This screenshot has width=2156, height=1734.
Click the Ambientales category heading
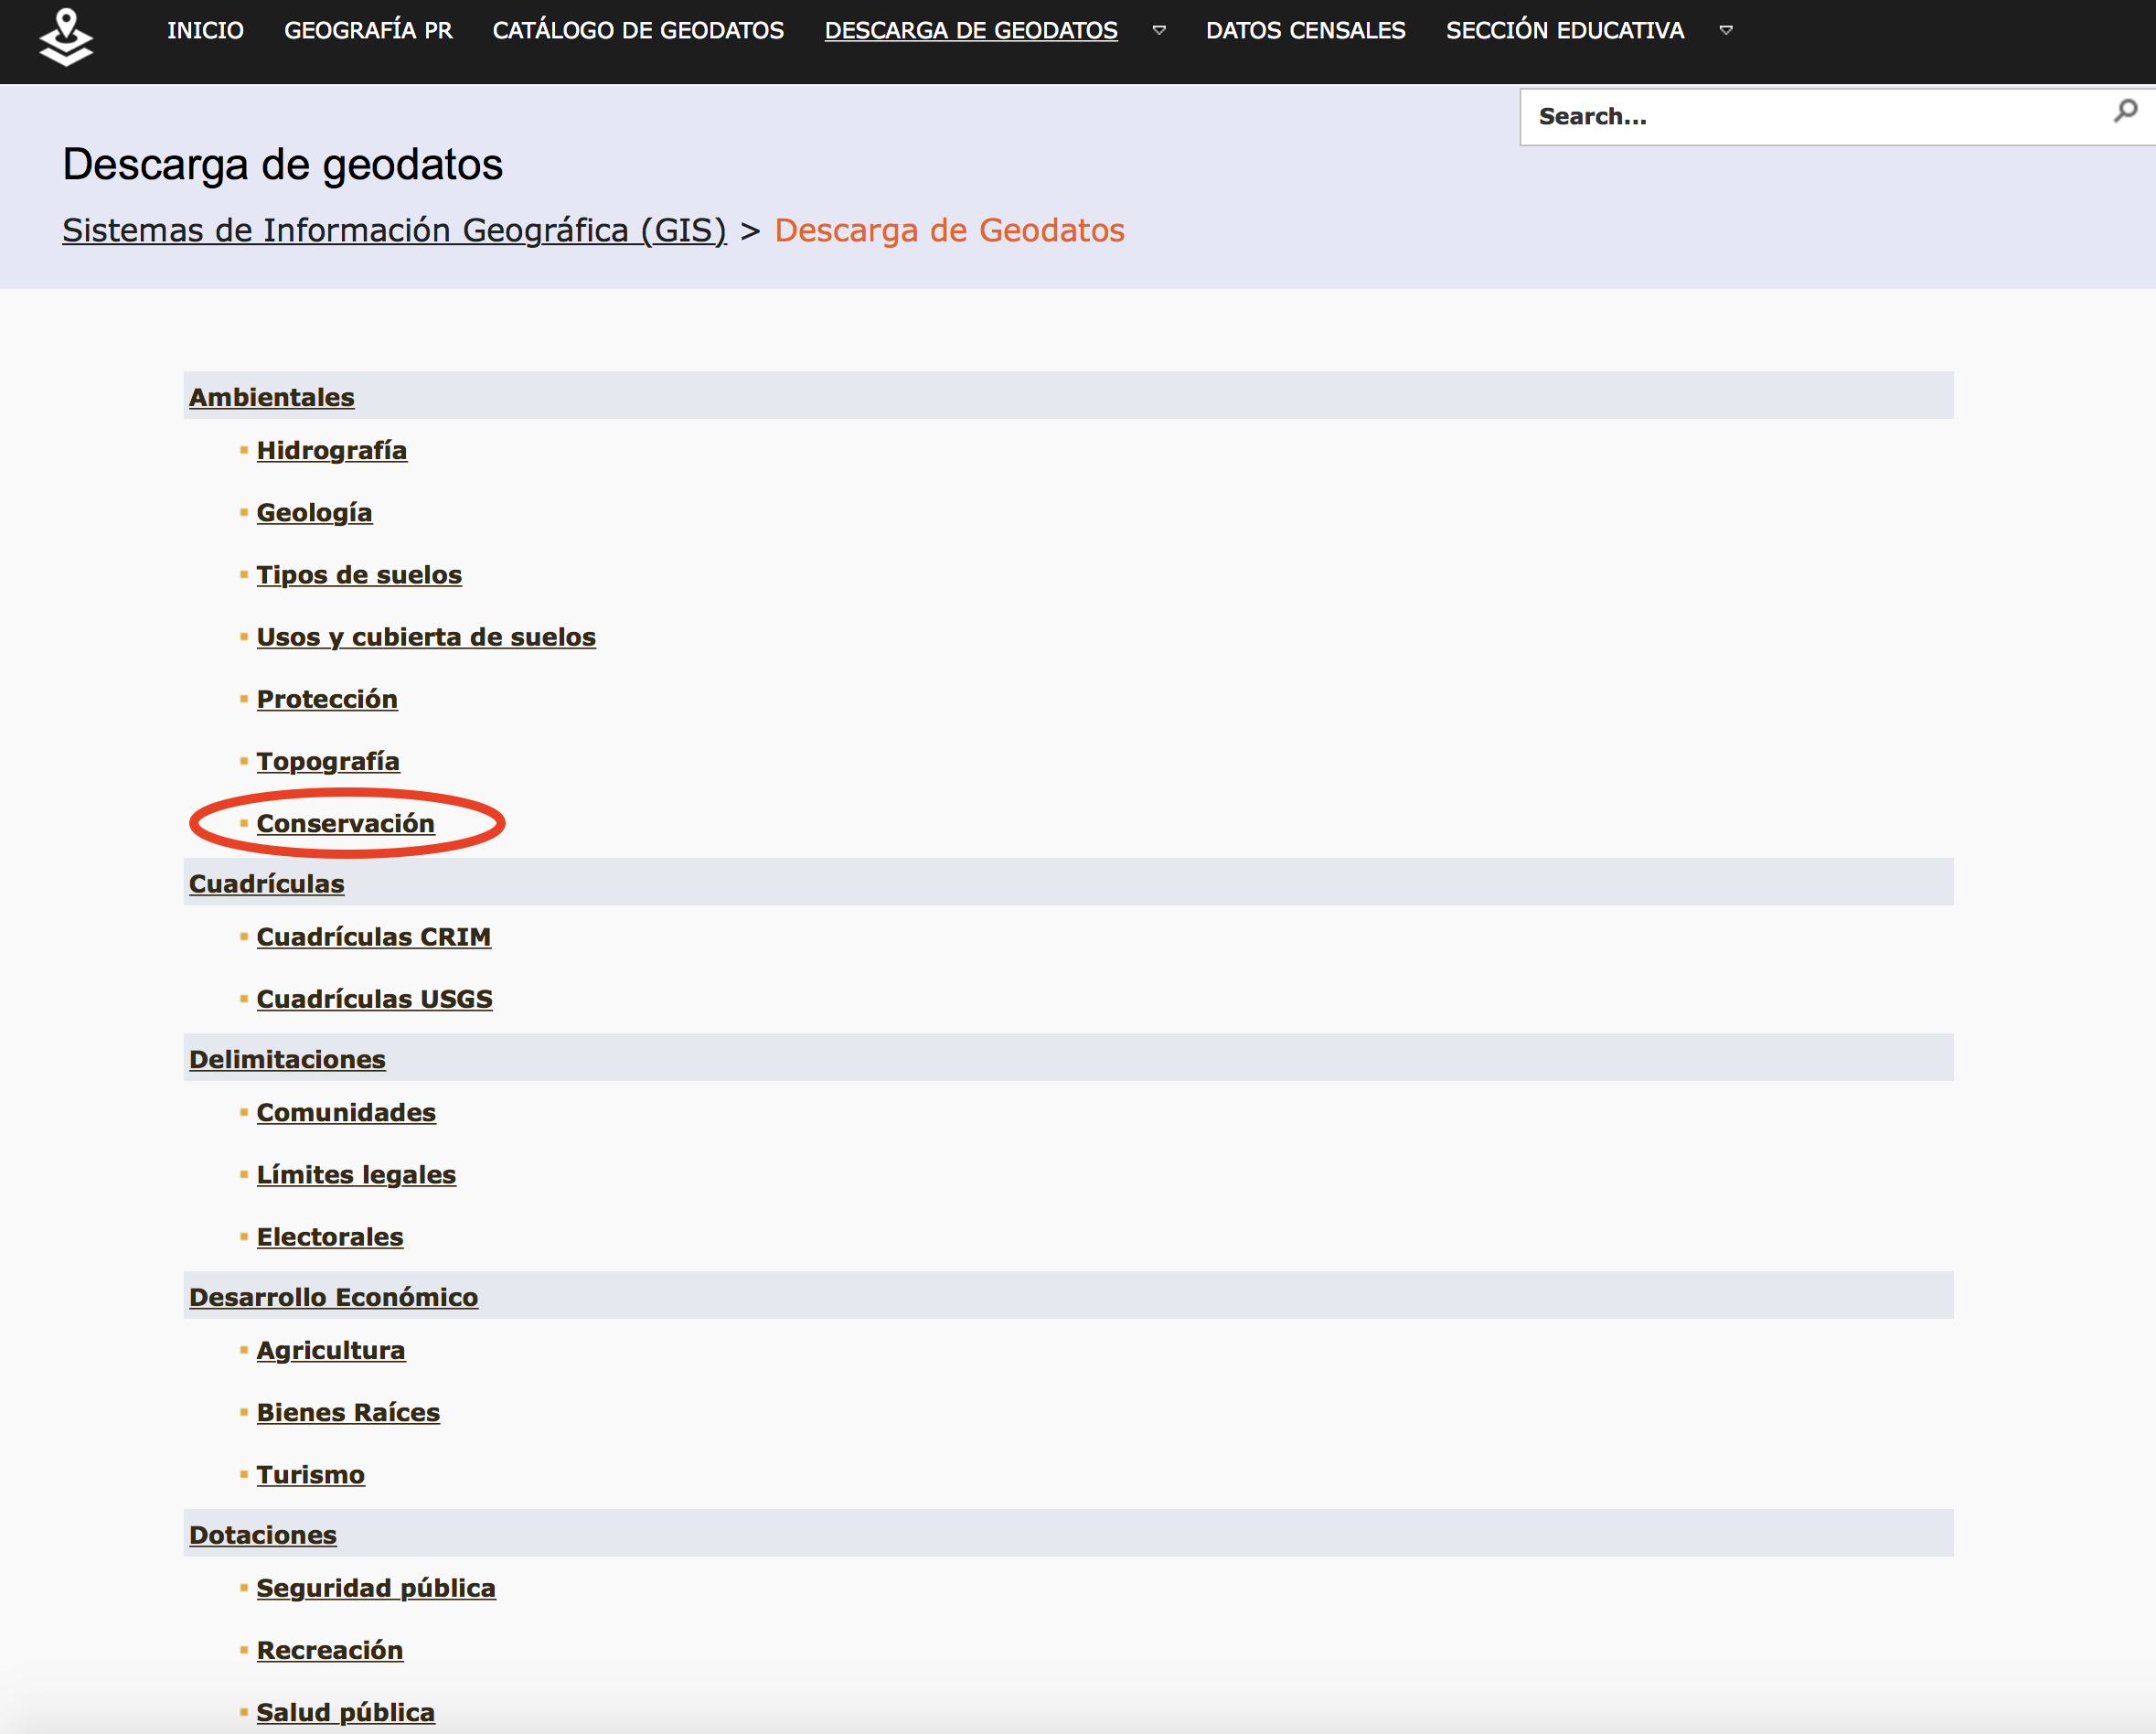(x=271, y=397)
